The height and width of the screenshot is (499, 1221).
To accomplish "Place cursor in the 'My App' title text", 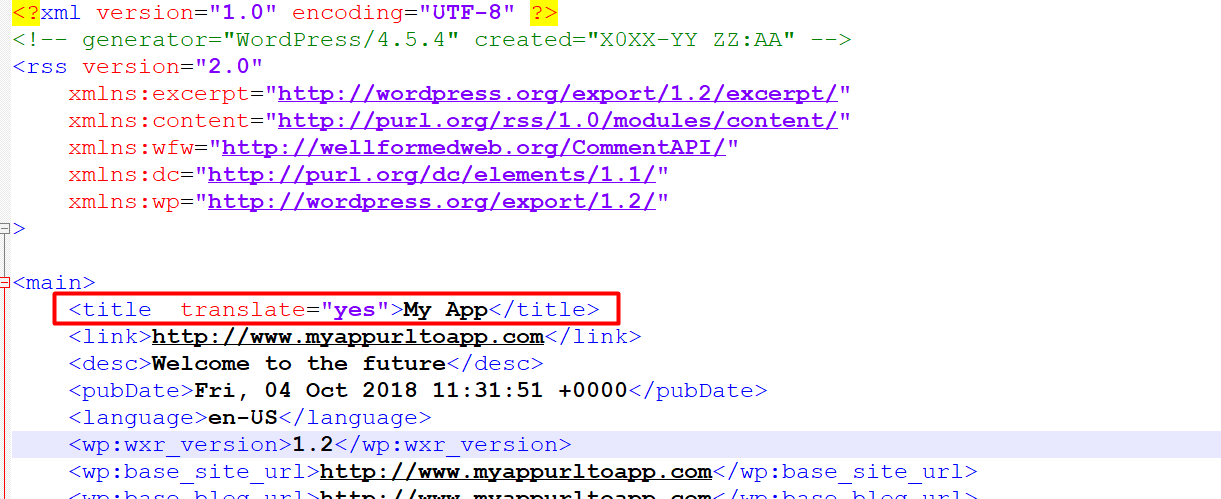I will pyautogui.click(x=445, y=310).
